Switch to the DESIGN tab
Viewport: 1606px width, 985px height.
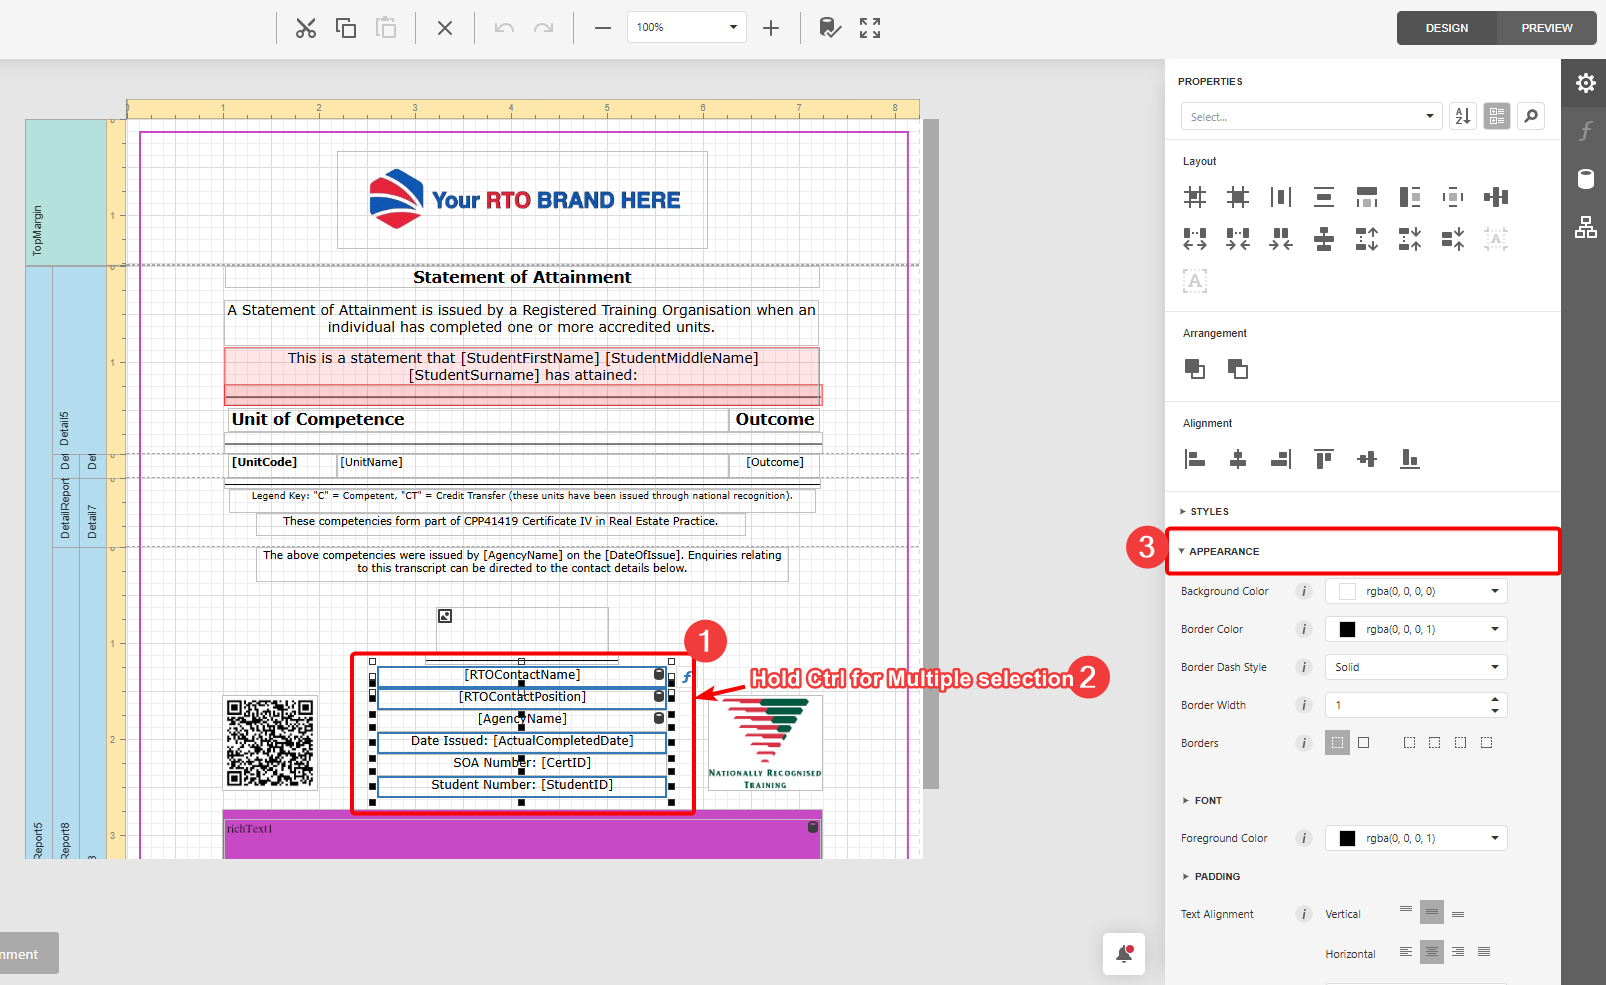[1446, 28]
